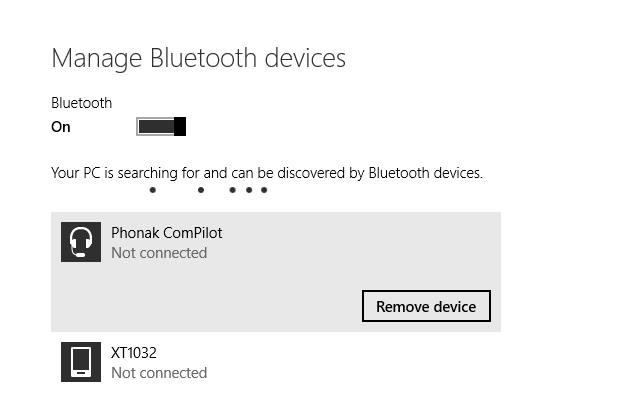Click the XT1032 phone icon
Viewport: 621px width, 410px height.
81,362
